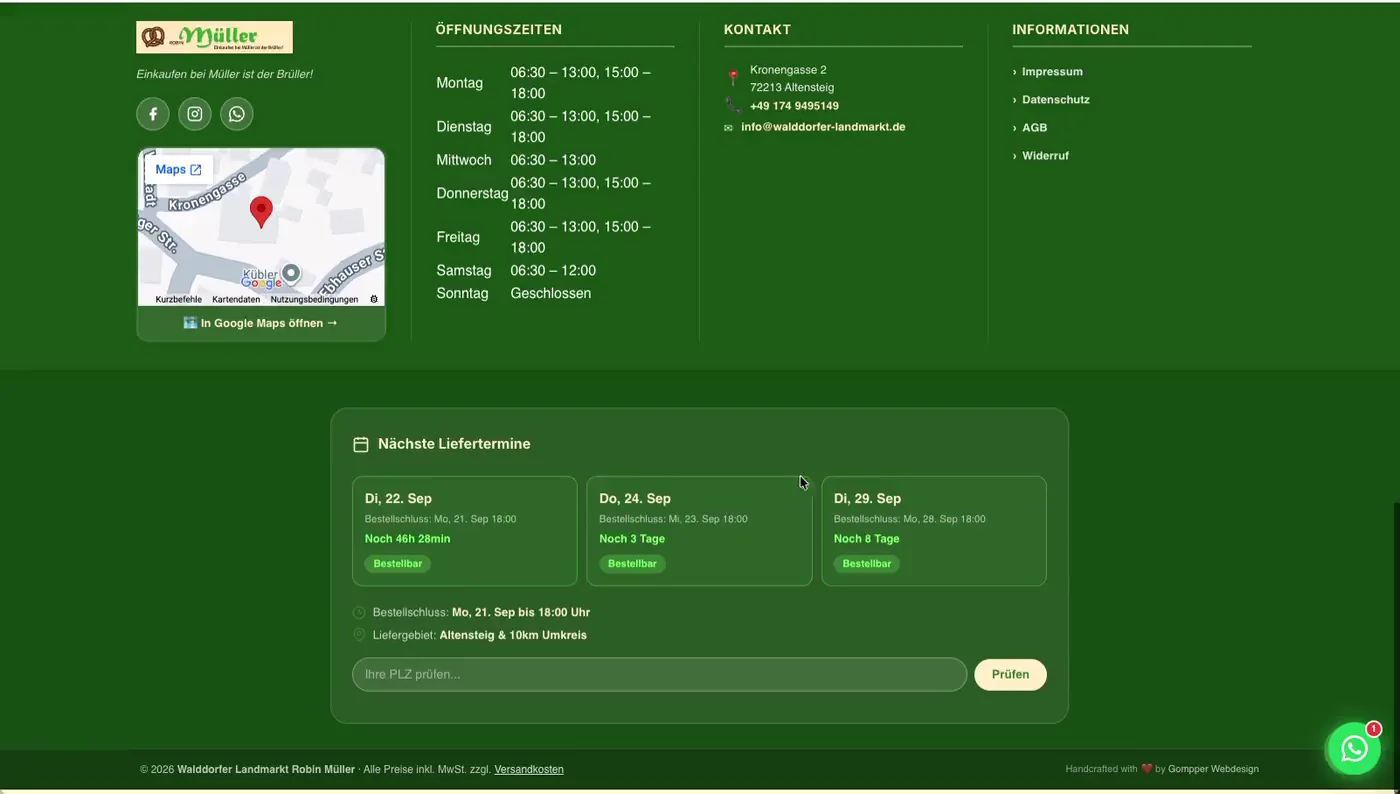Open the WhatsApp icon beside Instagram
This screenshot has width=1400, height=794.
[237, 114]
